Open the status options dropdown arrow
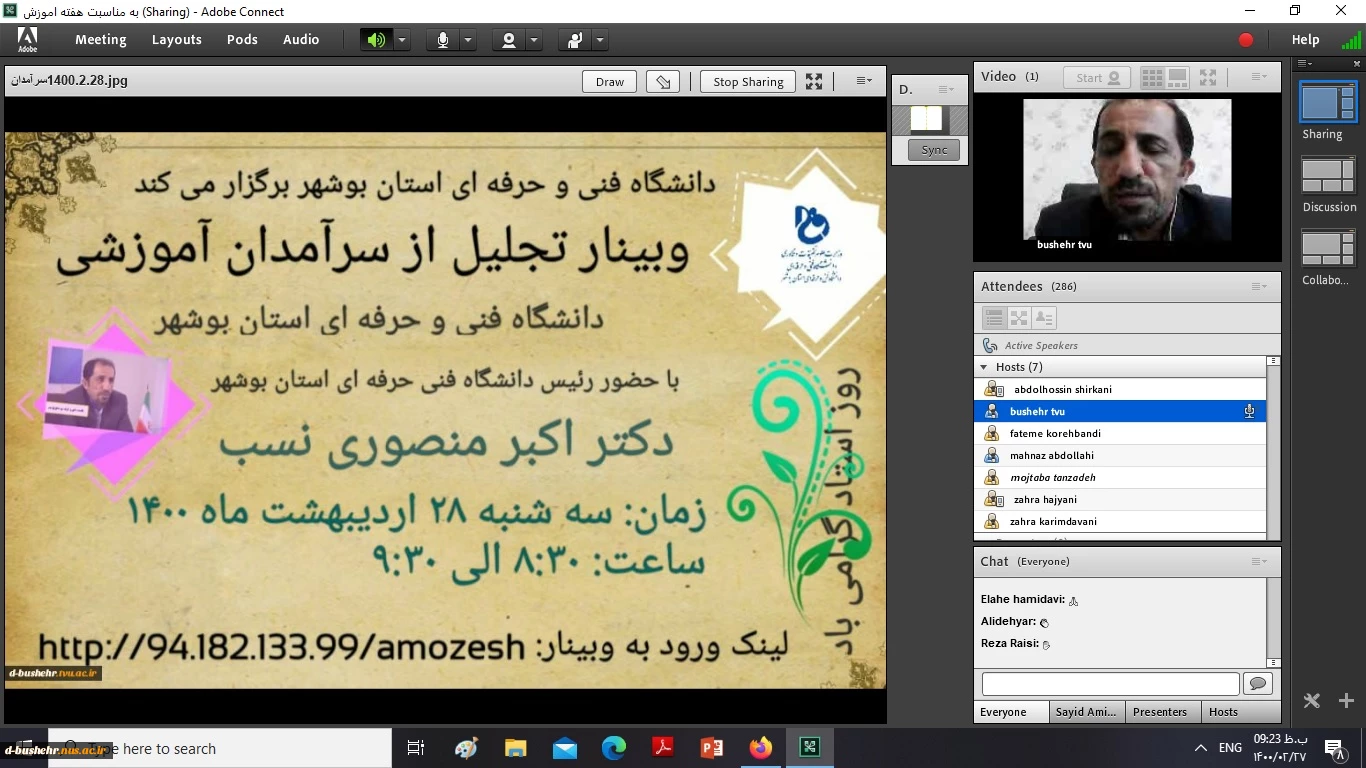This screenshot has height=768, width=1366. 600,40
